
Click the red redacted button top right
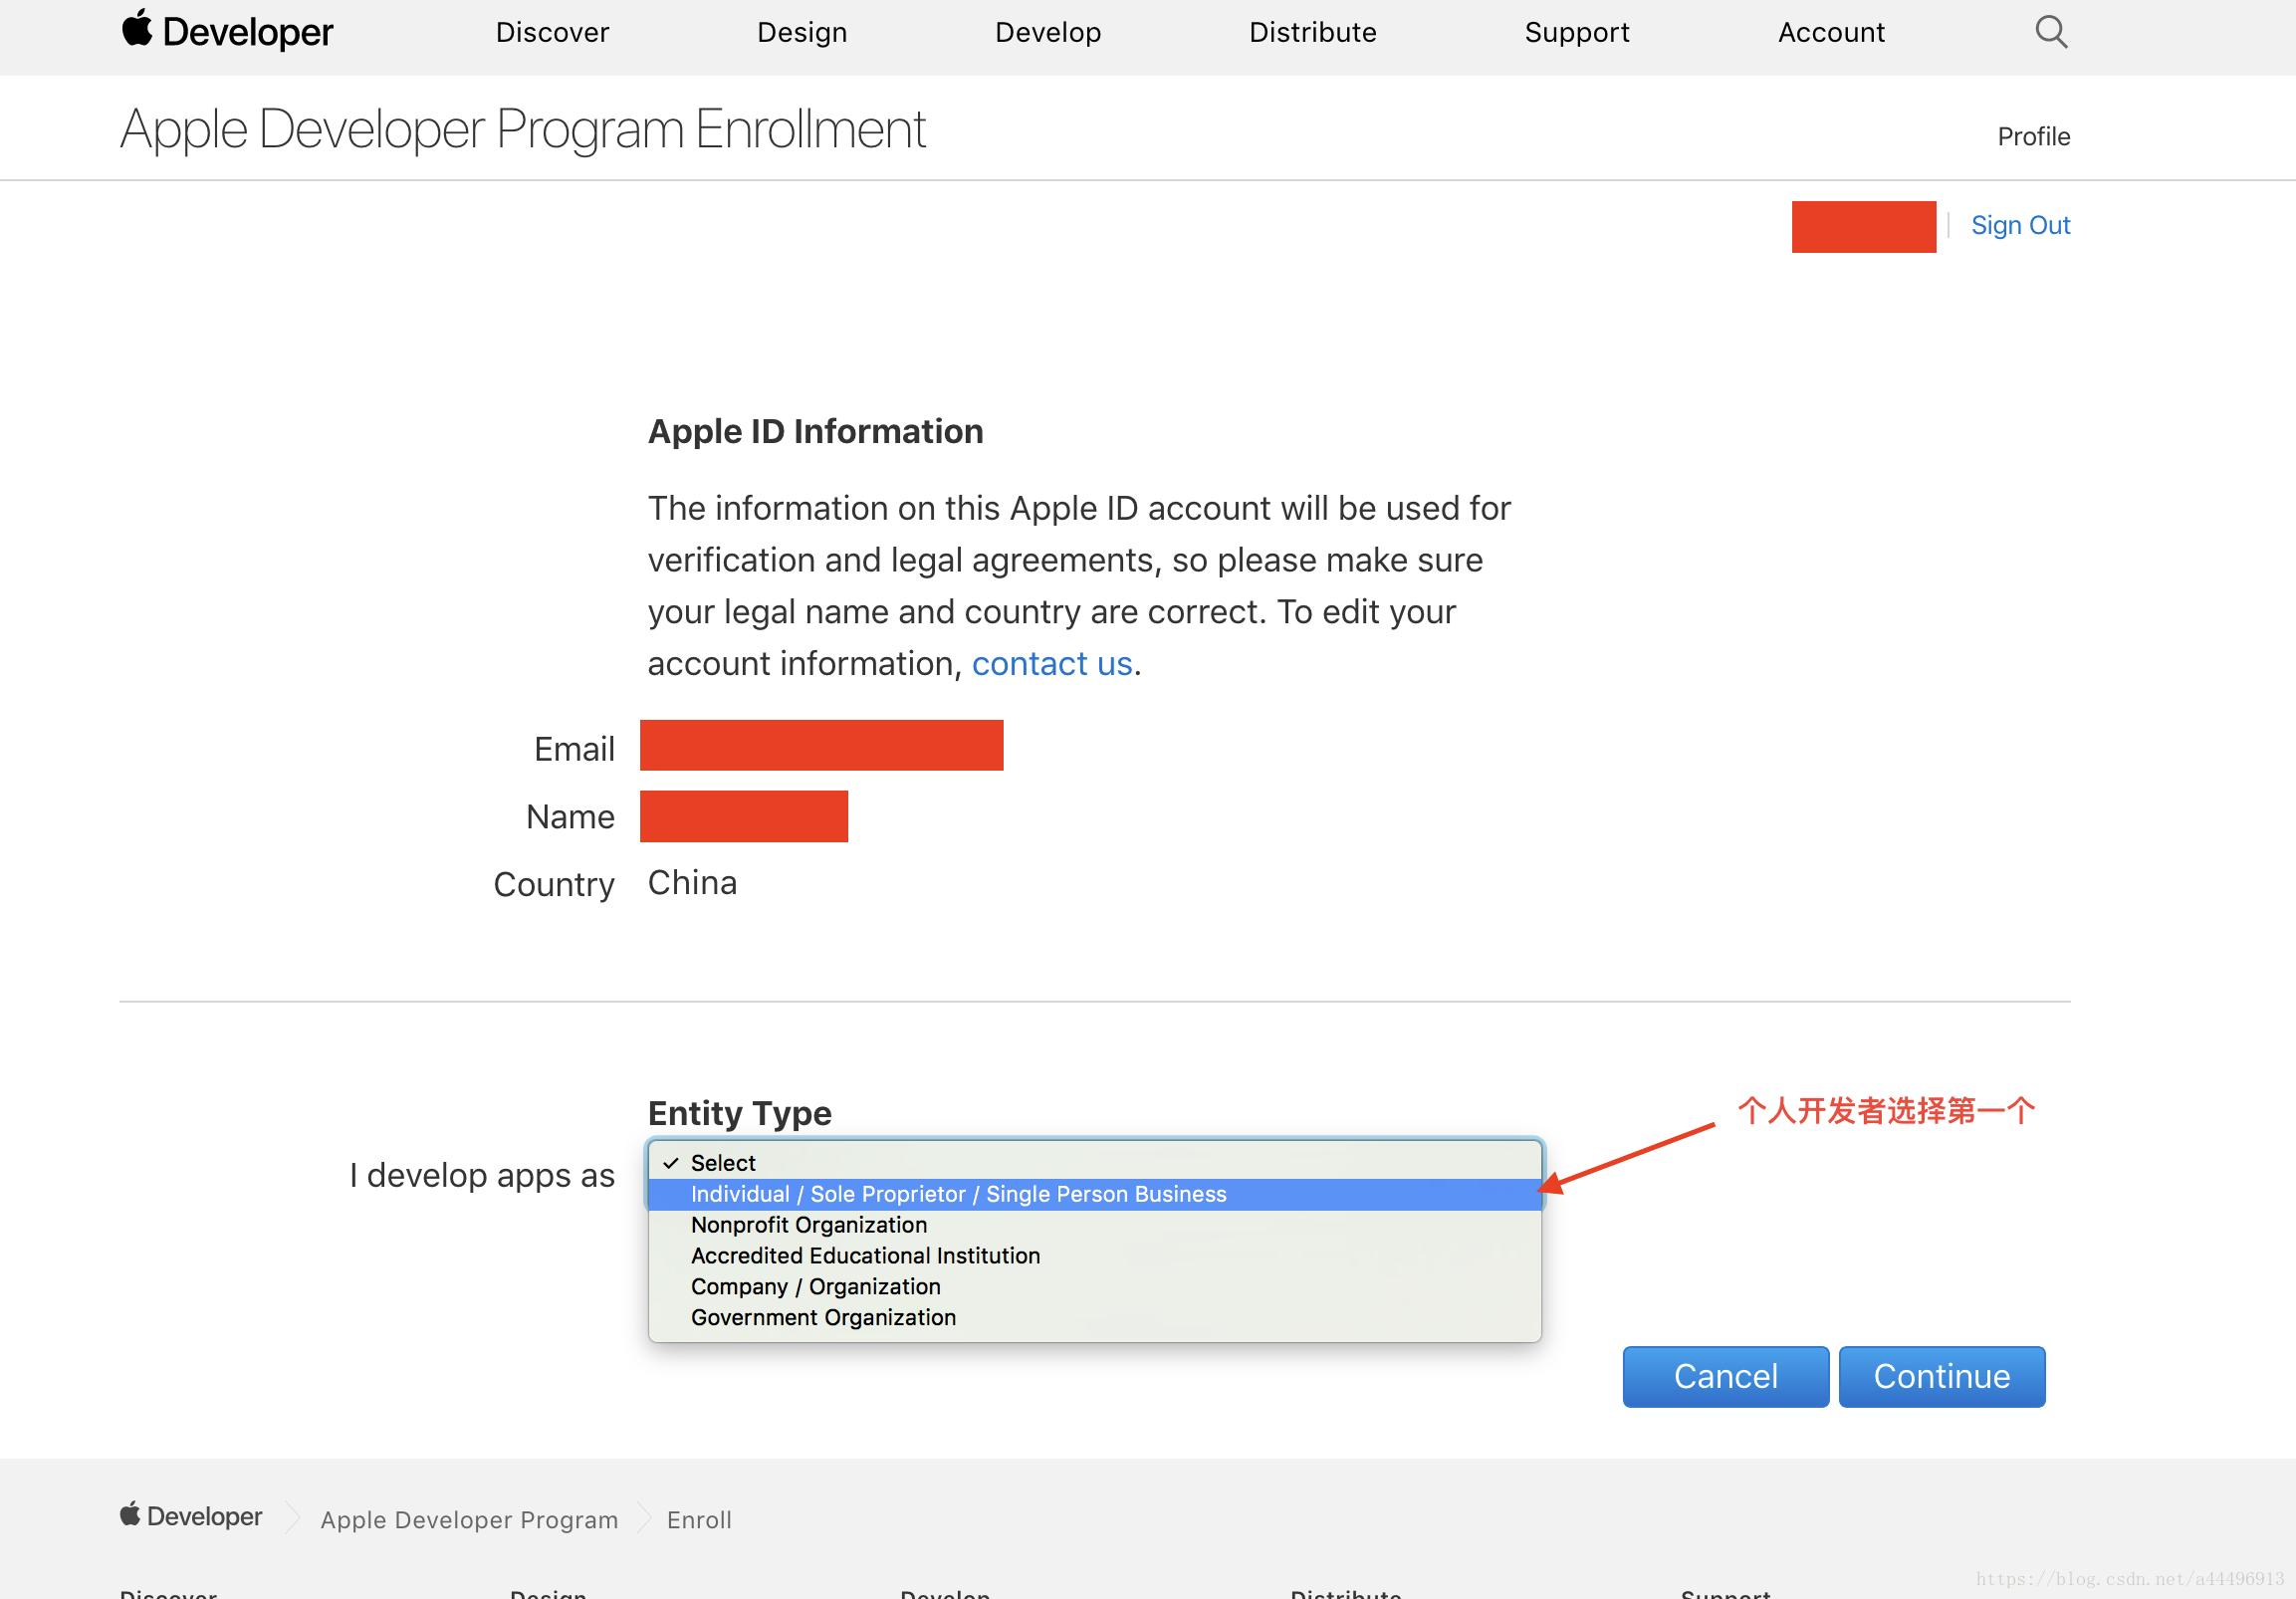coord(1862,225)
